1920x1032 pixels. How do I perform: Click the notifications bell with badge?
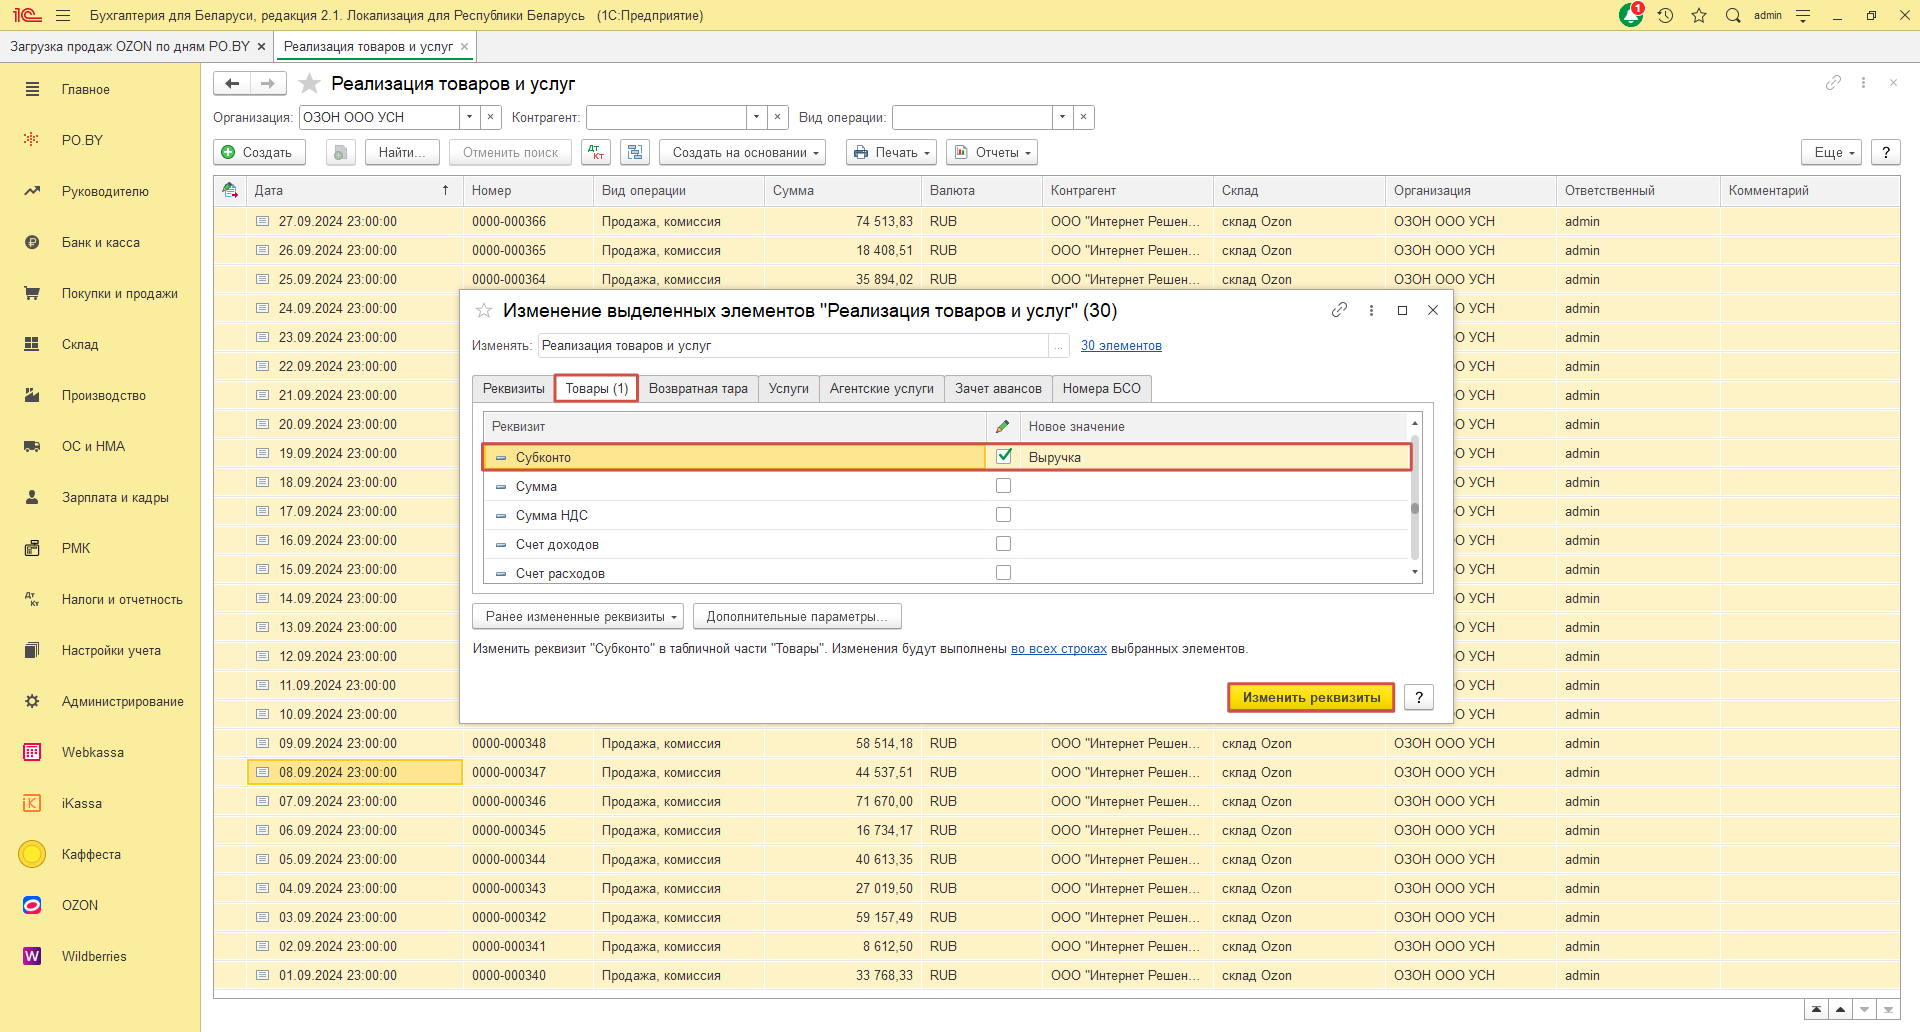[1631, 15]
